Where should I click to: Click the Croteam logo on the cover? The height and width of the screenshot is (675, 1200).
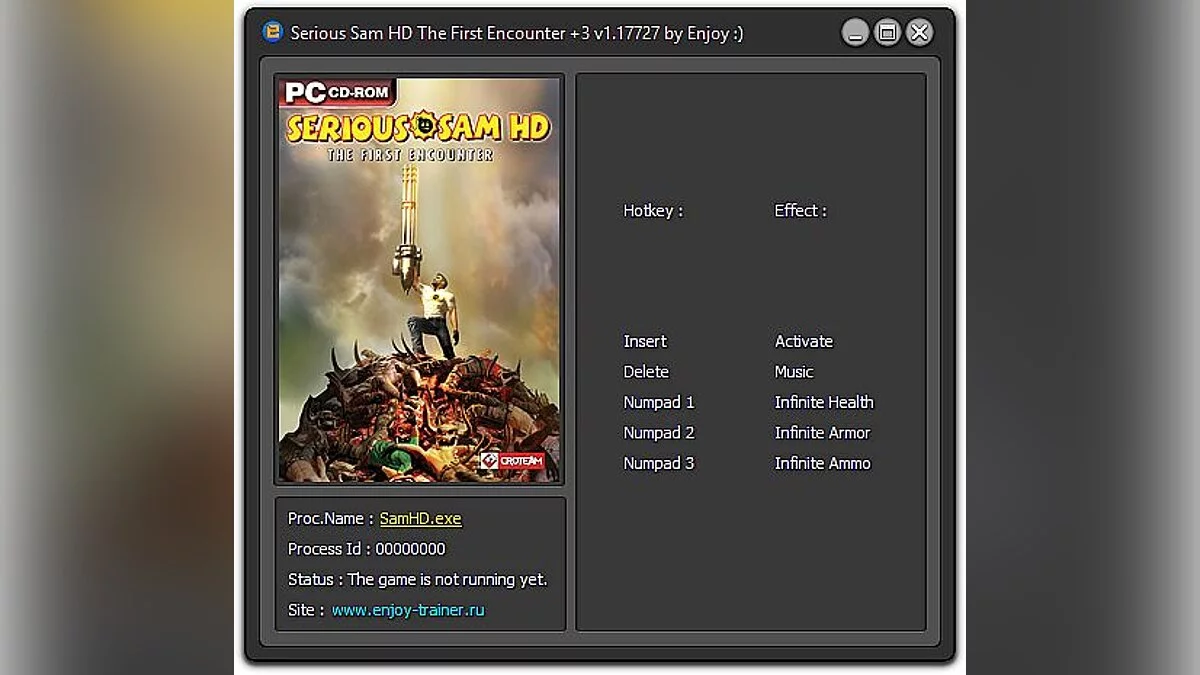click(x=512, y=461)
